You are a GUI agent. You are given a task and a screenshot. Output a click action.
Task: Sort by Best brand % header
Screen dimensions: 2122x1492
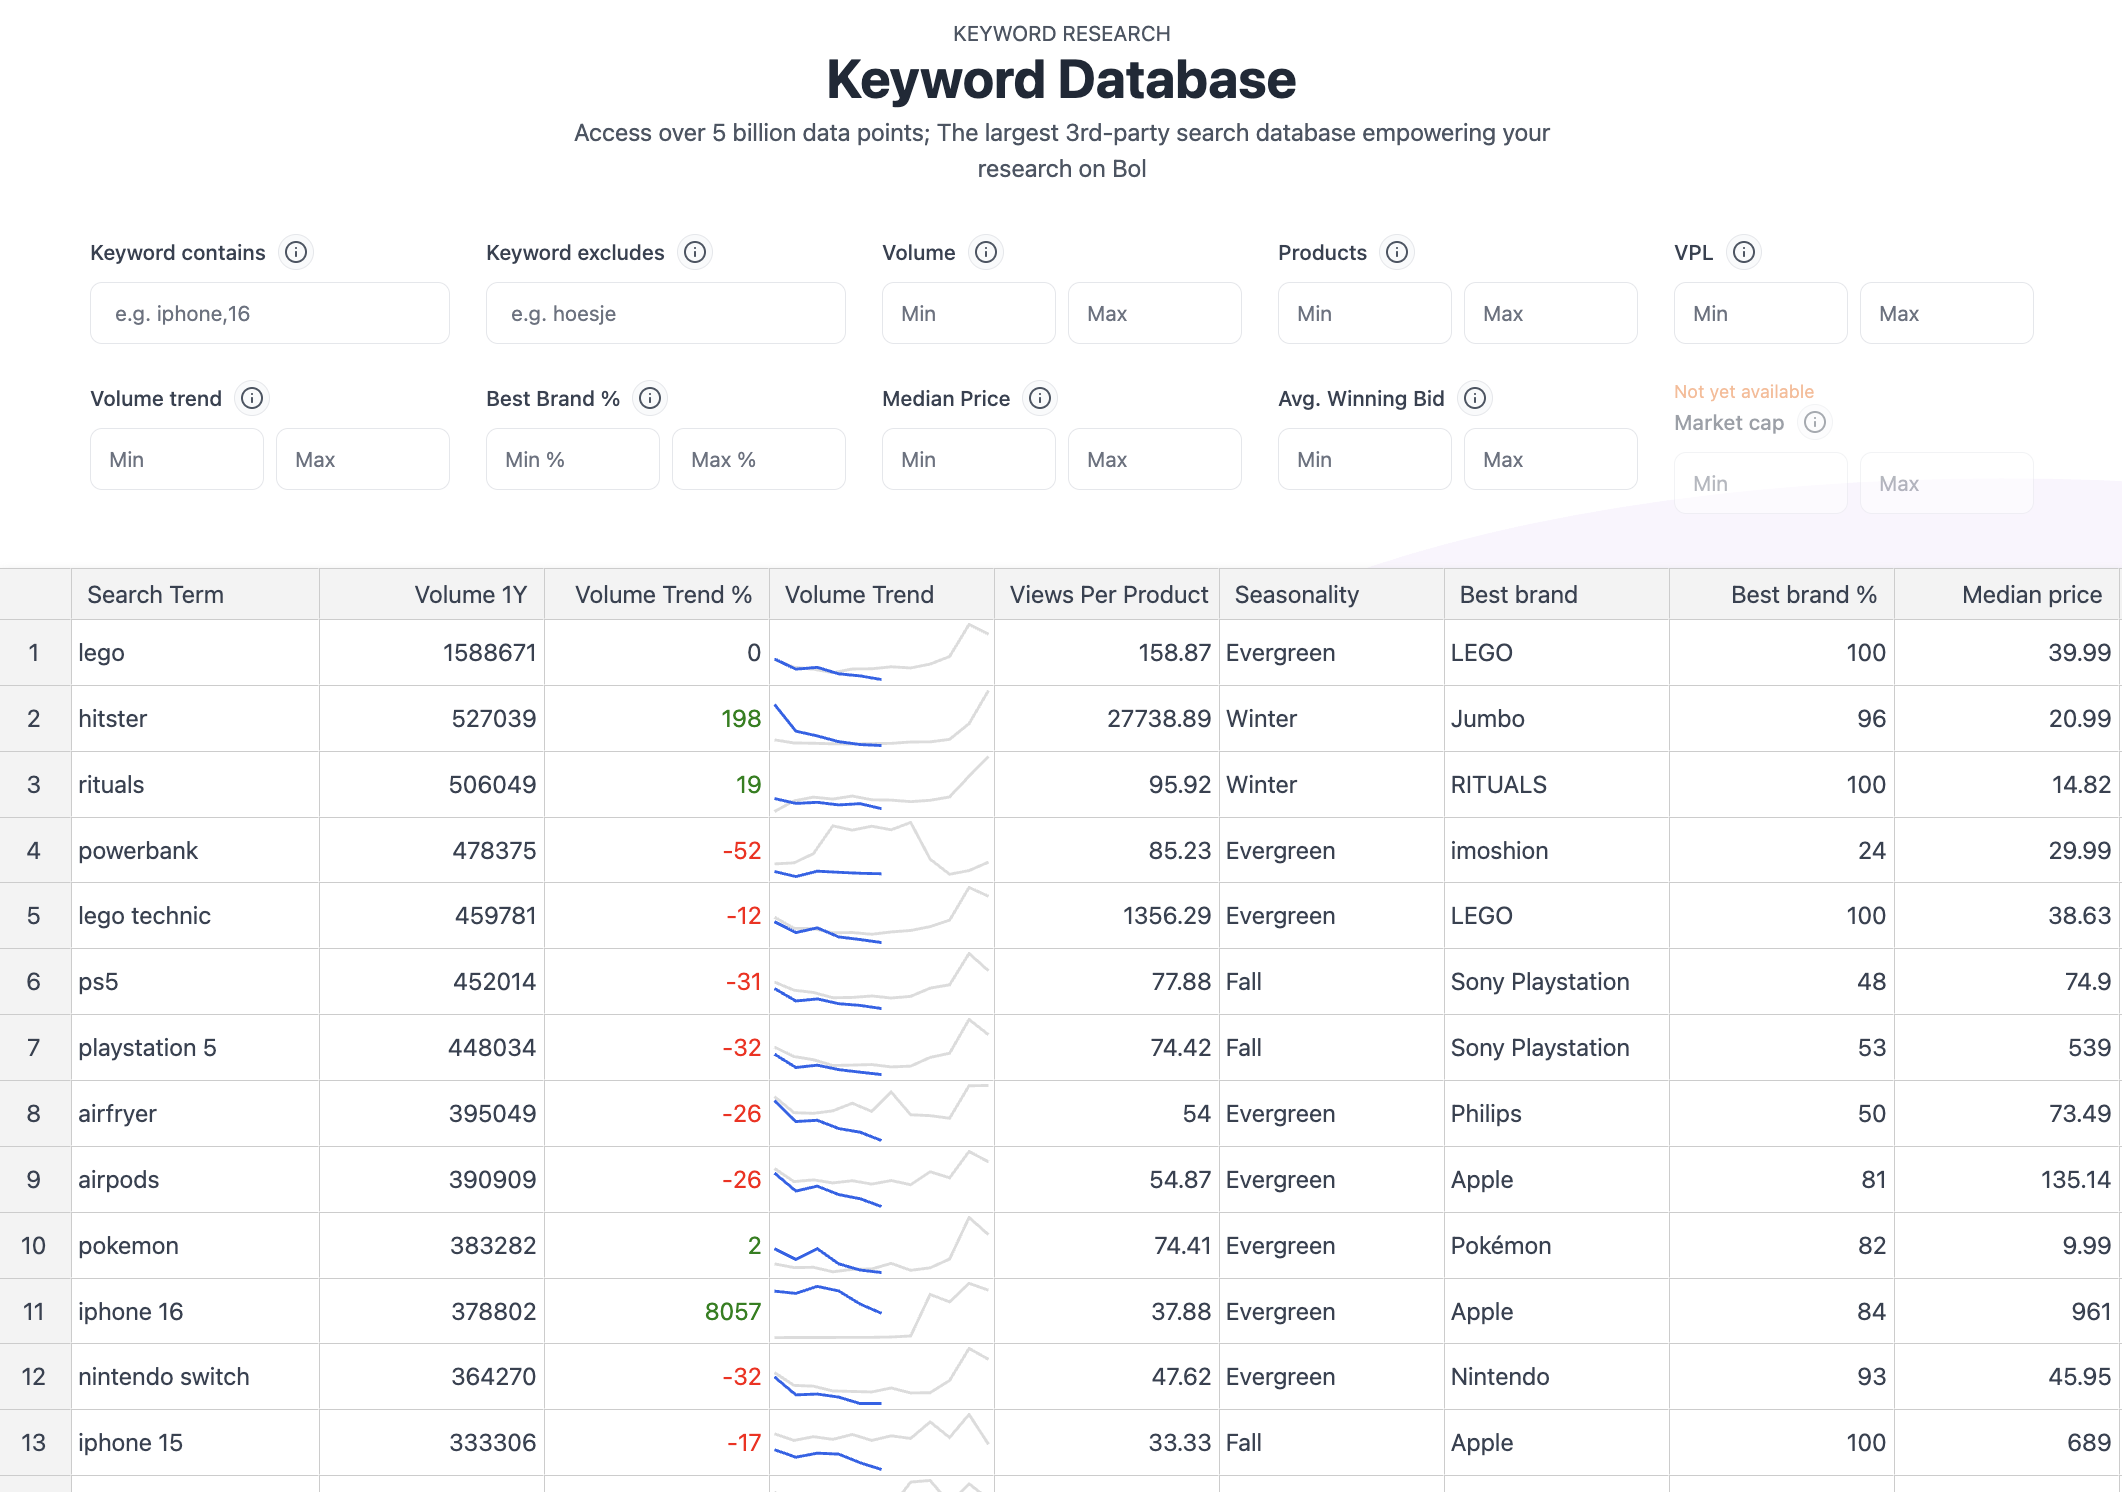click(x=1782, y=594)
